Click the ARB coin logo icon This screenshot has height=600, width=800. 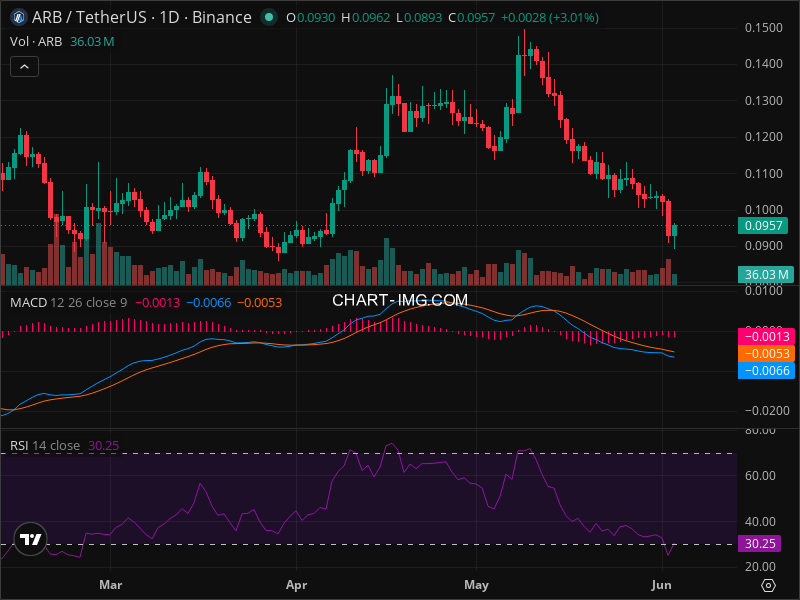coord(19,17)
